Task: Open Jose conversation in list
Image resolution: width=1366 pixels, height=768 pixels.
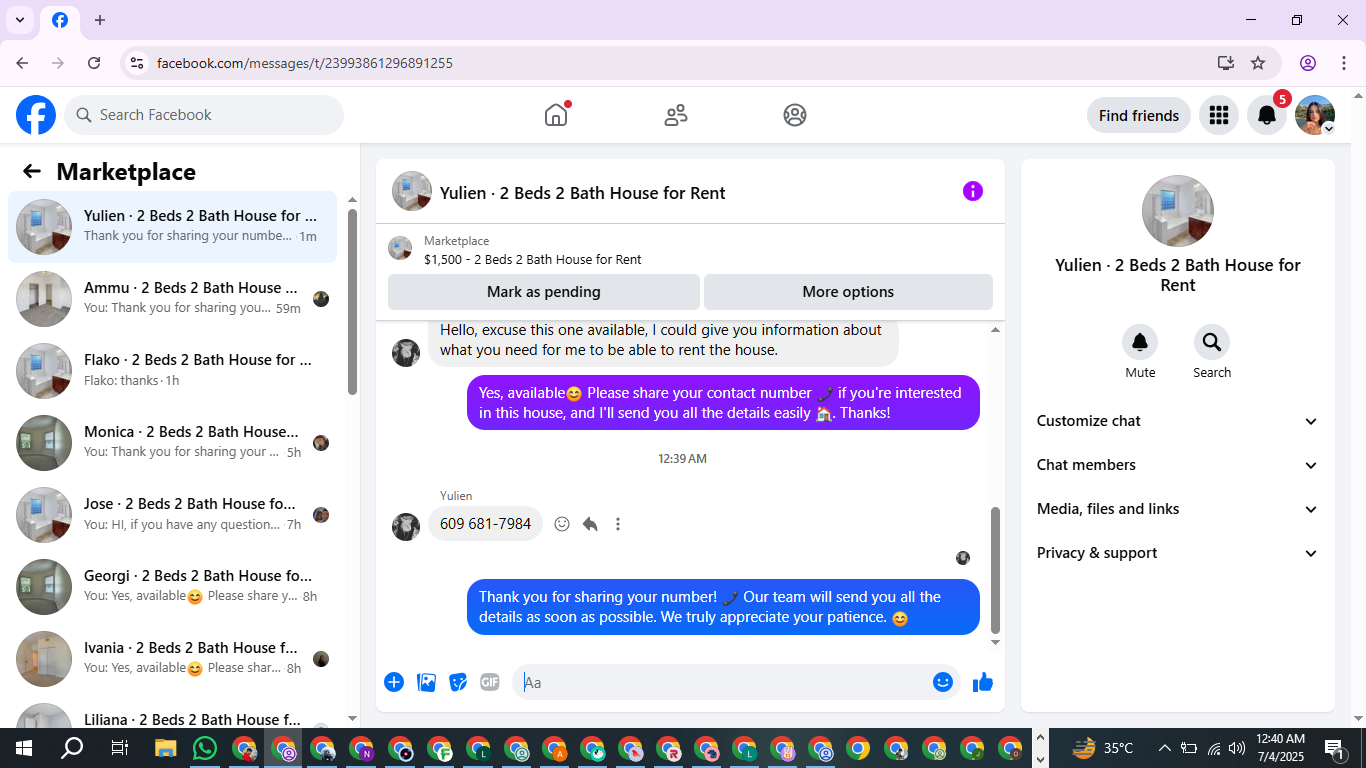Action: pyautogui.click(x=172, y=515)
